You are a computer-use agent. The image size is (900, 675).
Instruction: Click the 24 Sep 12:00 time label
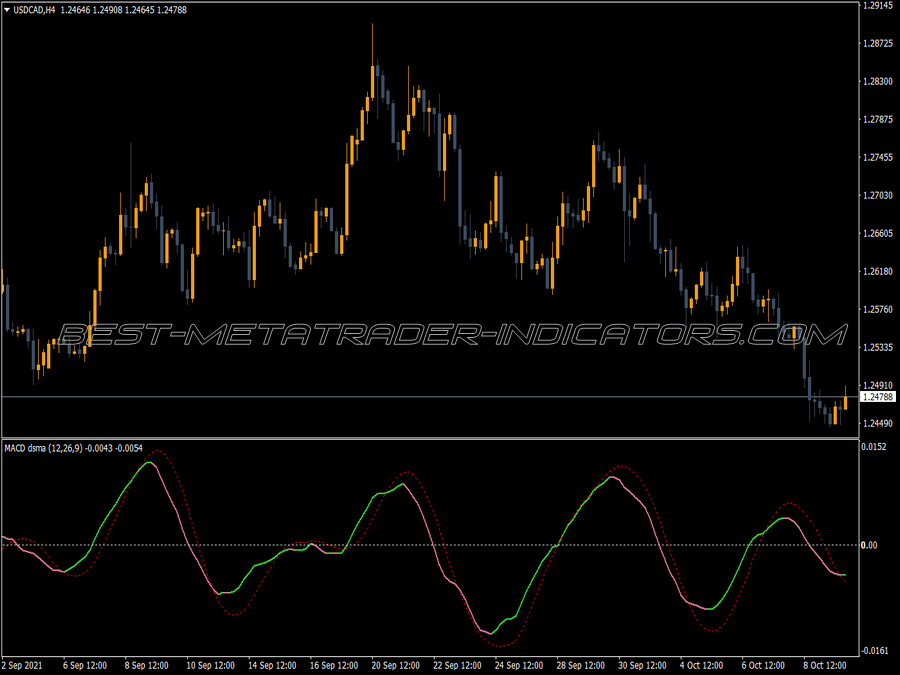tap(519, 665)
